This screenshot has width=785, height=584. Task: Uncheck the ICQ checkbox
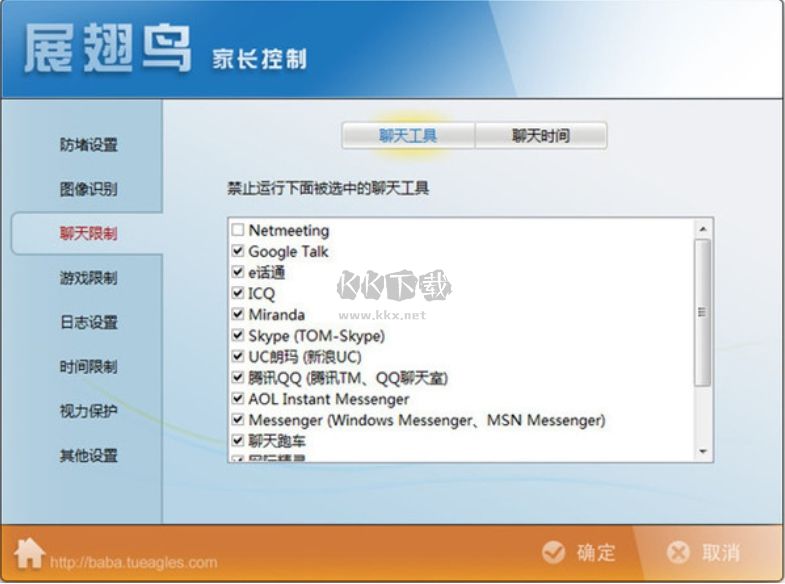pyautogui.click(x=238, y=293)
